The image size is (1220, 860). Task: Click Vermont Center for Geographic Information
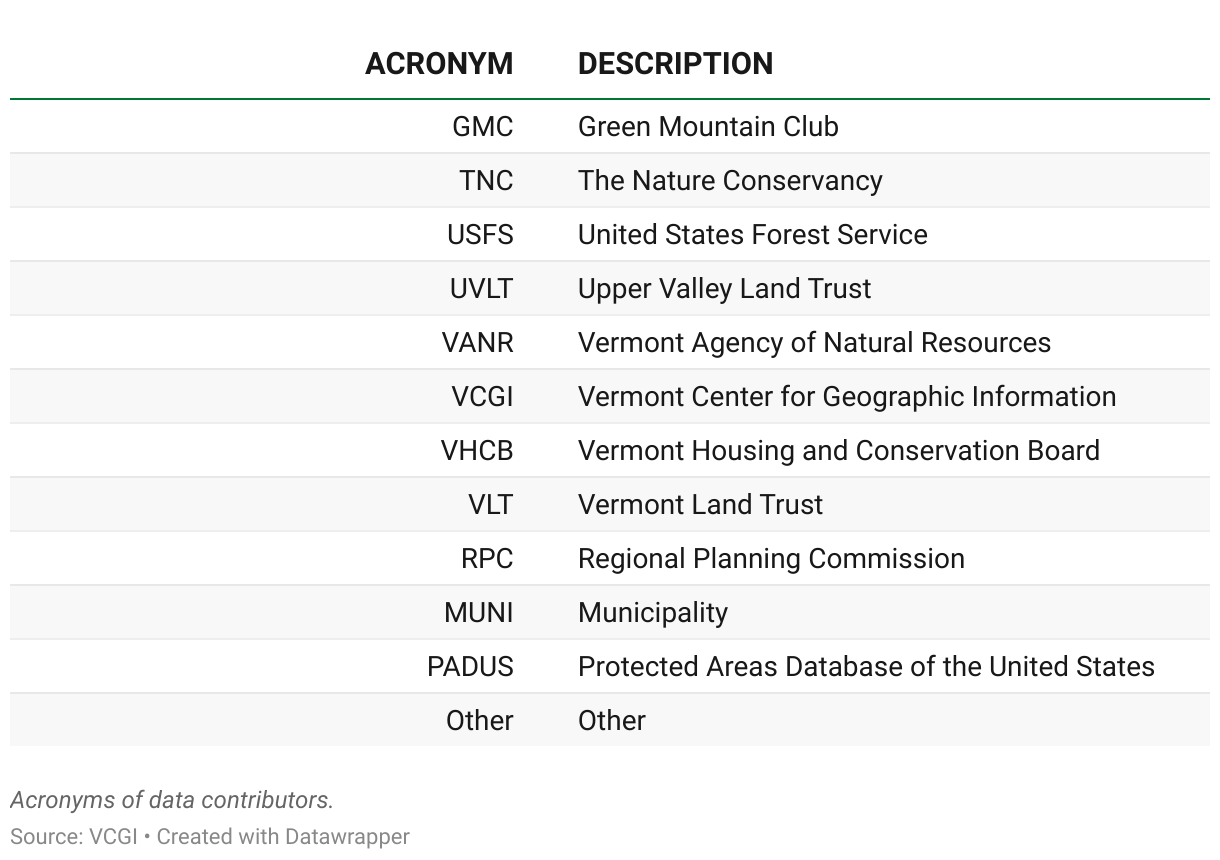(x=847, y=397)
